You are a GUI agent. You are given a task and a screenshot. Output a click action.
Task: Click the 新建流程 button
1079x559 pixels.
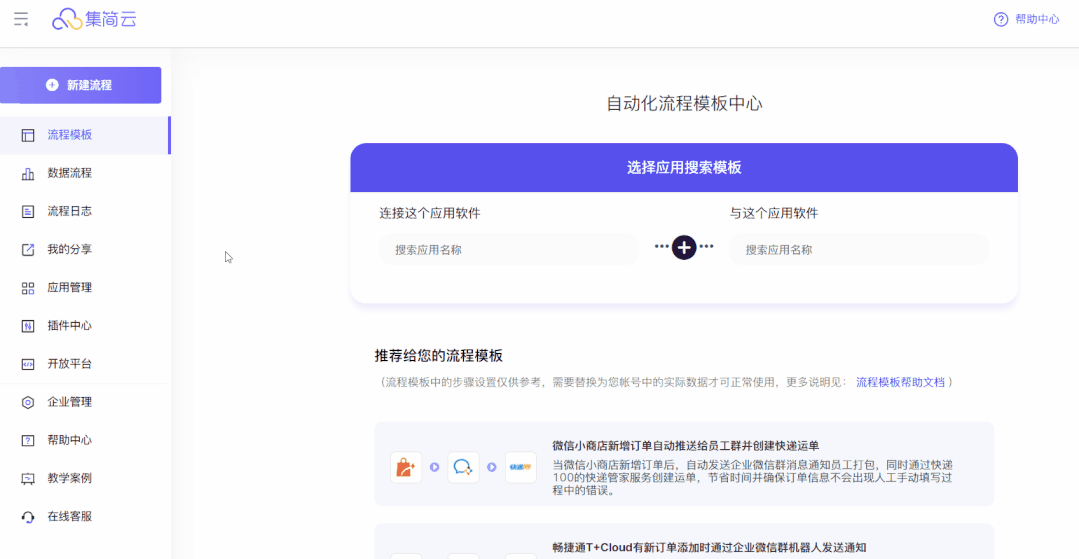tap(81, 85)
